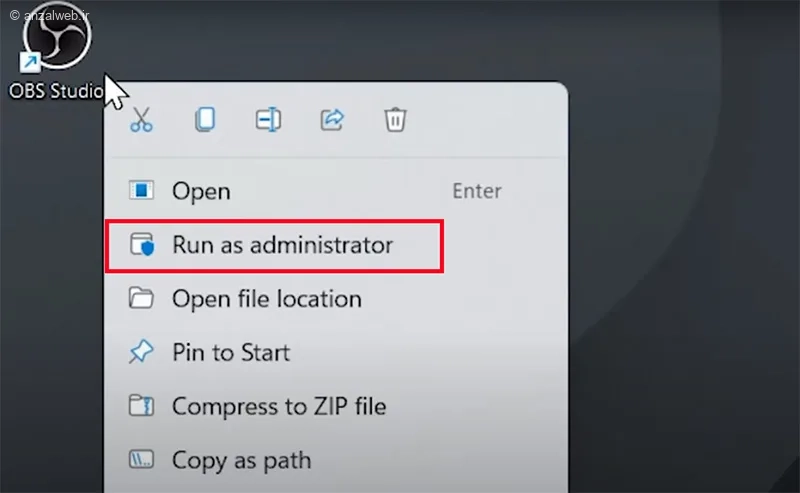Select Copy as path
800x493 pixels.
coord(337,460)
